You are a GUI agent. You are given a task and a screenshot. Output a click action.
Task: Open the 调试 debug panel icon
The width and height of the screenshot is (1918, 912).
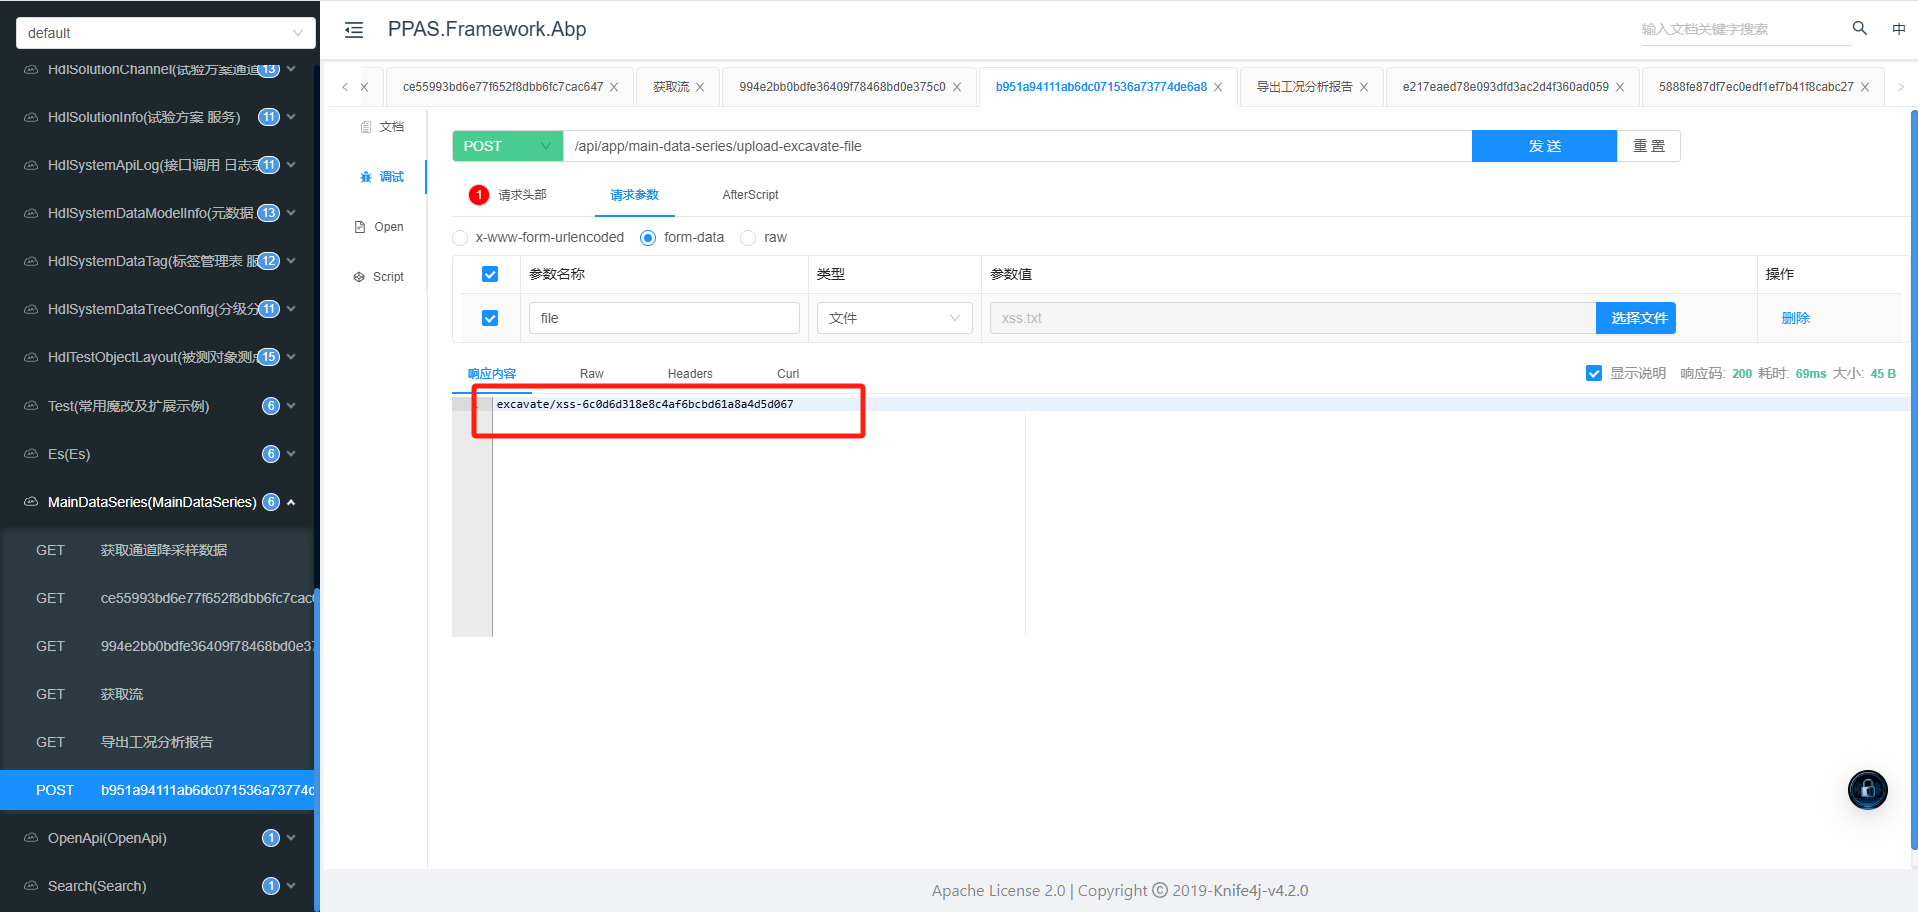point(366,177)
